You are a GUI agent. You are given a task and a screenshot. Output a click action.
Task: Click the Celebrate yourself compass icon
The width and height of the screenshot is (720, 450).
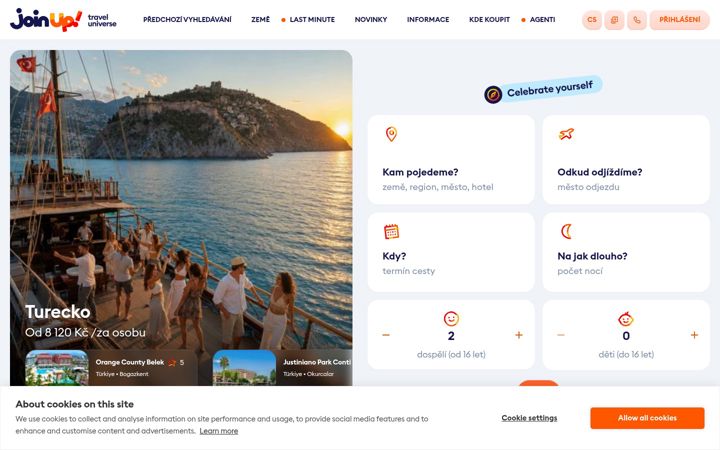pyautogui.click(x=493, y=95)
